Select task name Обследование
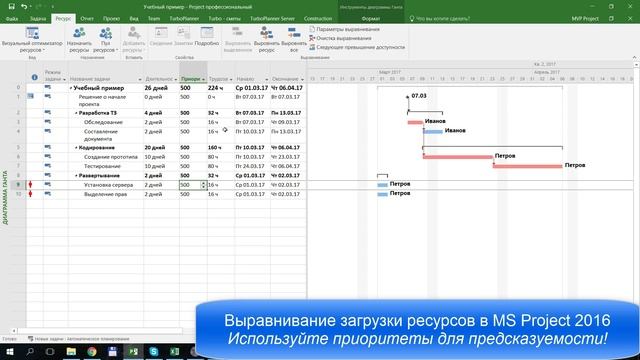 (103, 122)
